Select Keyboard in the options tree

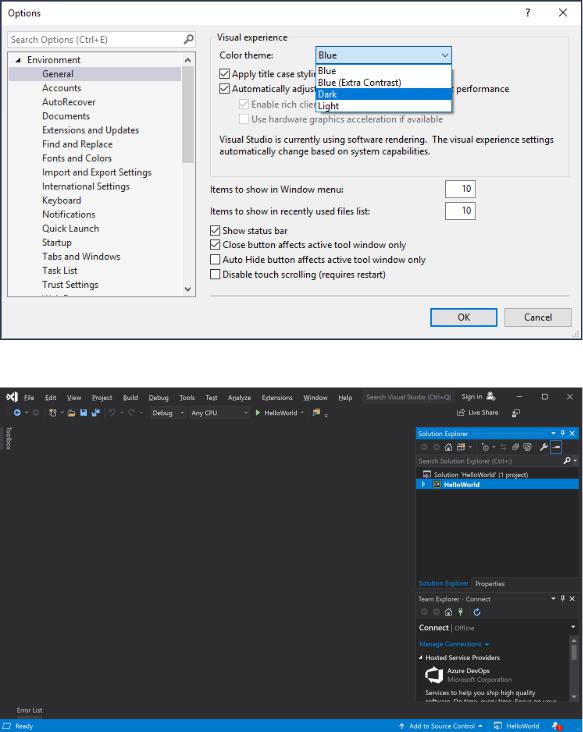click(x=62, y=200)
